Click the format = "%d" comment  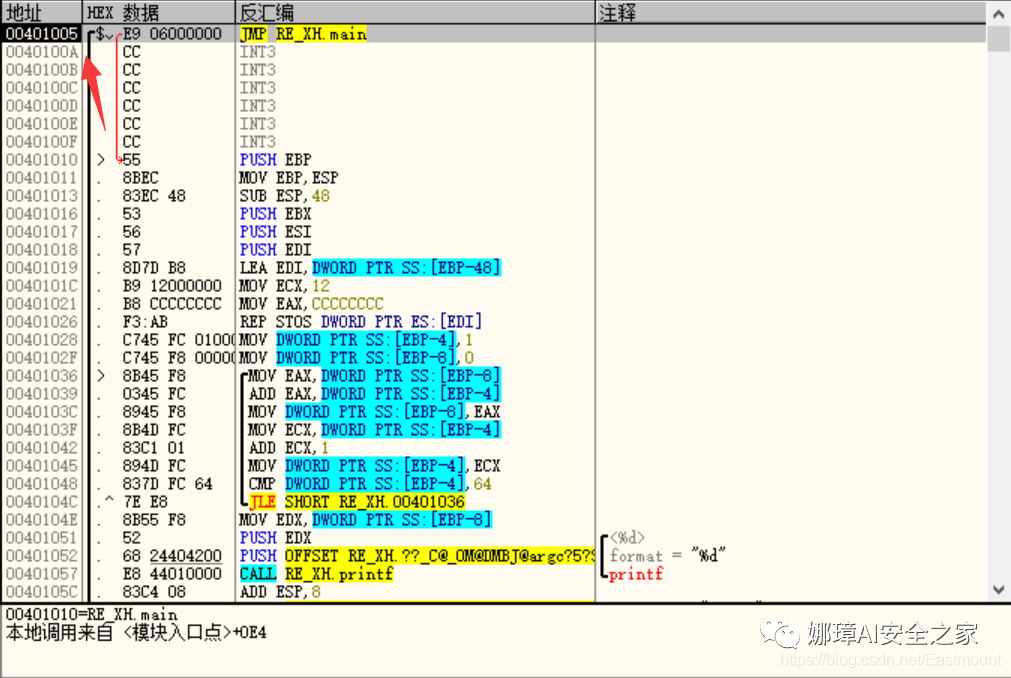pyautogui.click(x=668, y=556)
